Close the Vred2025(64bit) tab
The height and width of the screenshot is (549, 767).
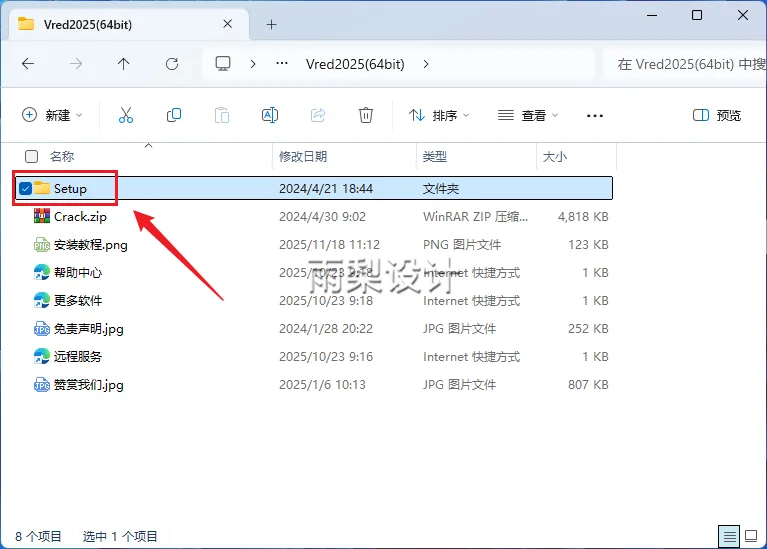(227, 24)
